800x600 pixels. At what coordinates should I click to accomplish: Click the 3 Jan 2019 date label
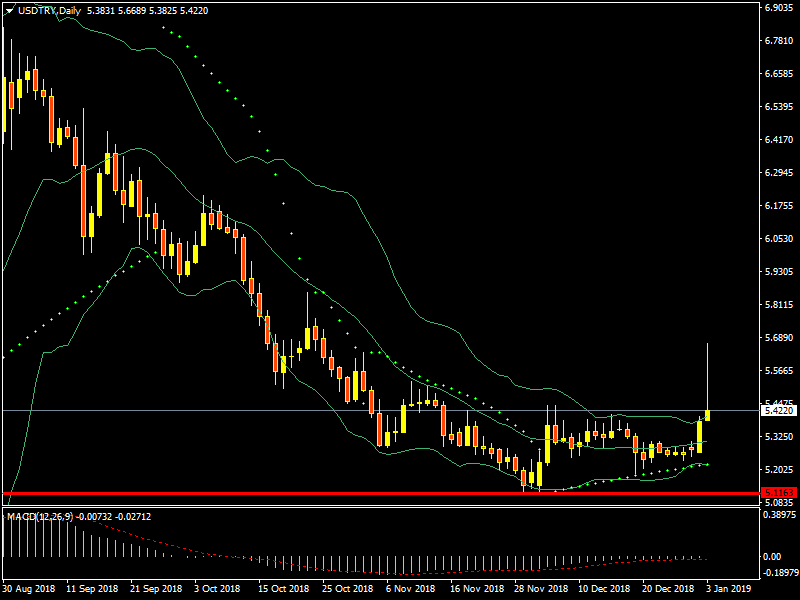tap(725, 589)
